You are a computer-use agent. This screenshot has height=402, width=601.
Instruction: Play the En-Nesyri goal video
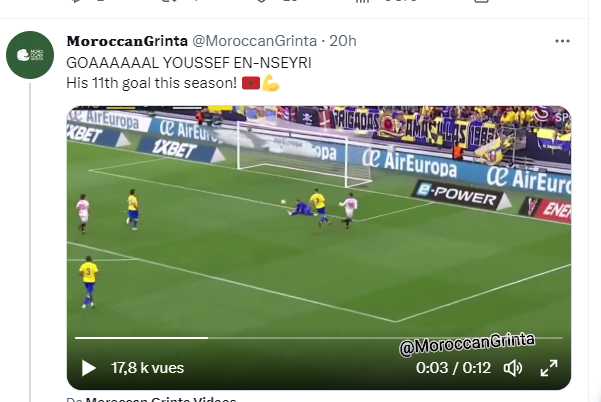(x=89, y=368)
